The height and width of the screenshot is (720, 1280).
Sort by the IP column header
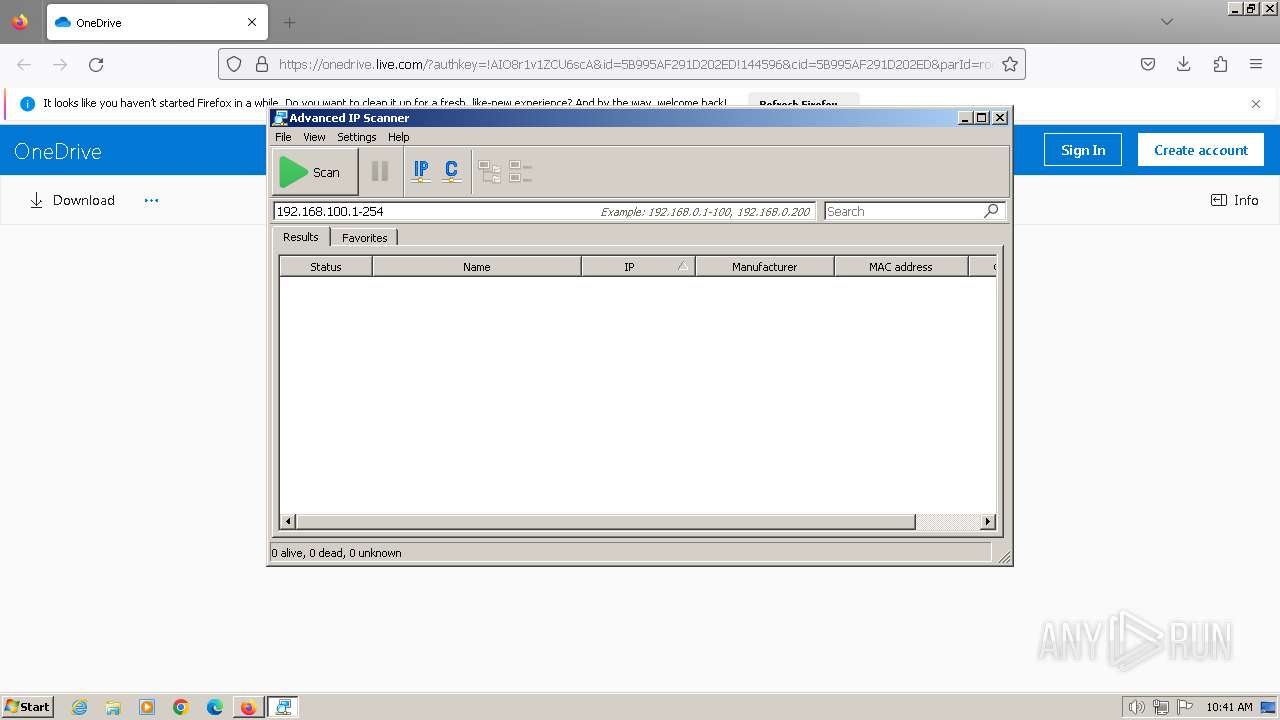coord(638,267)
